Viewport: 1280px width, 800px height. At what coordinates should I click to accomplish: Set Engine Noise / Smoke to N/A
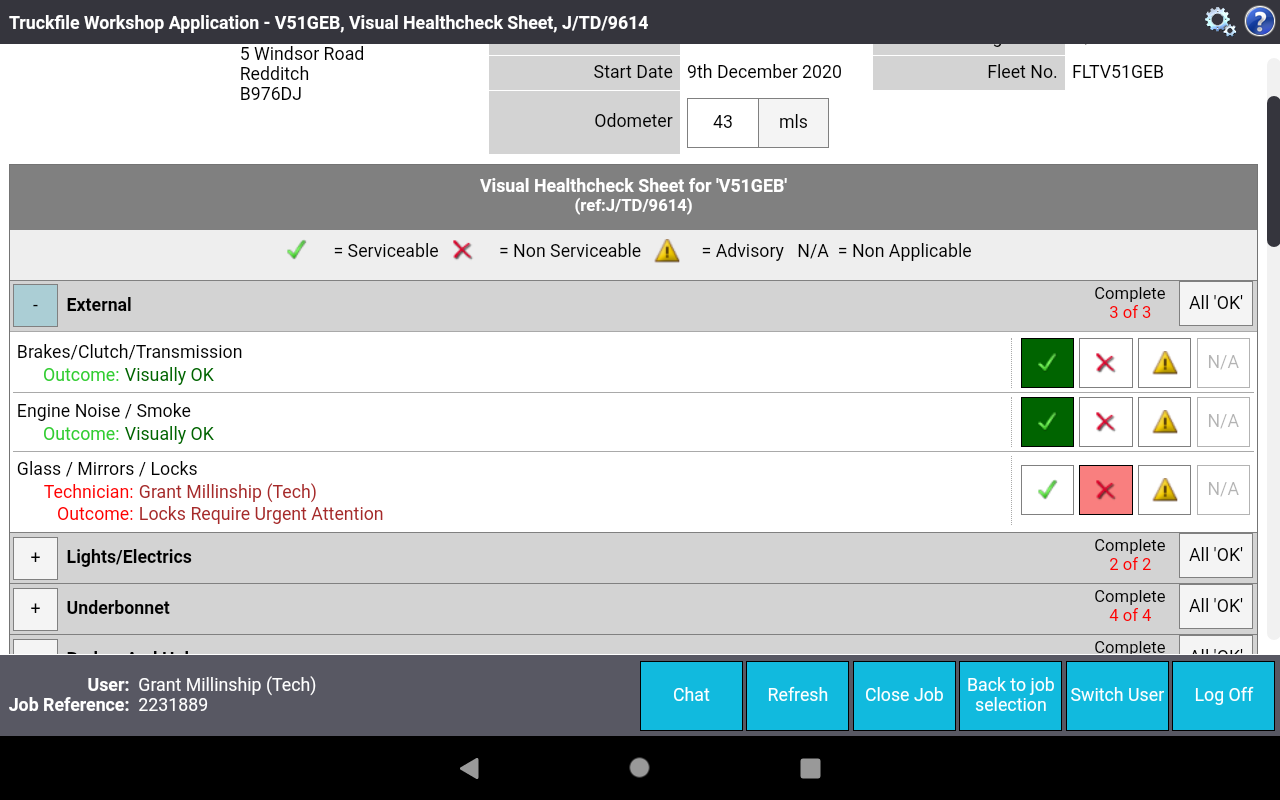pyautogui.click(x=1224, y=422)
